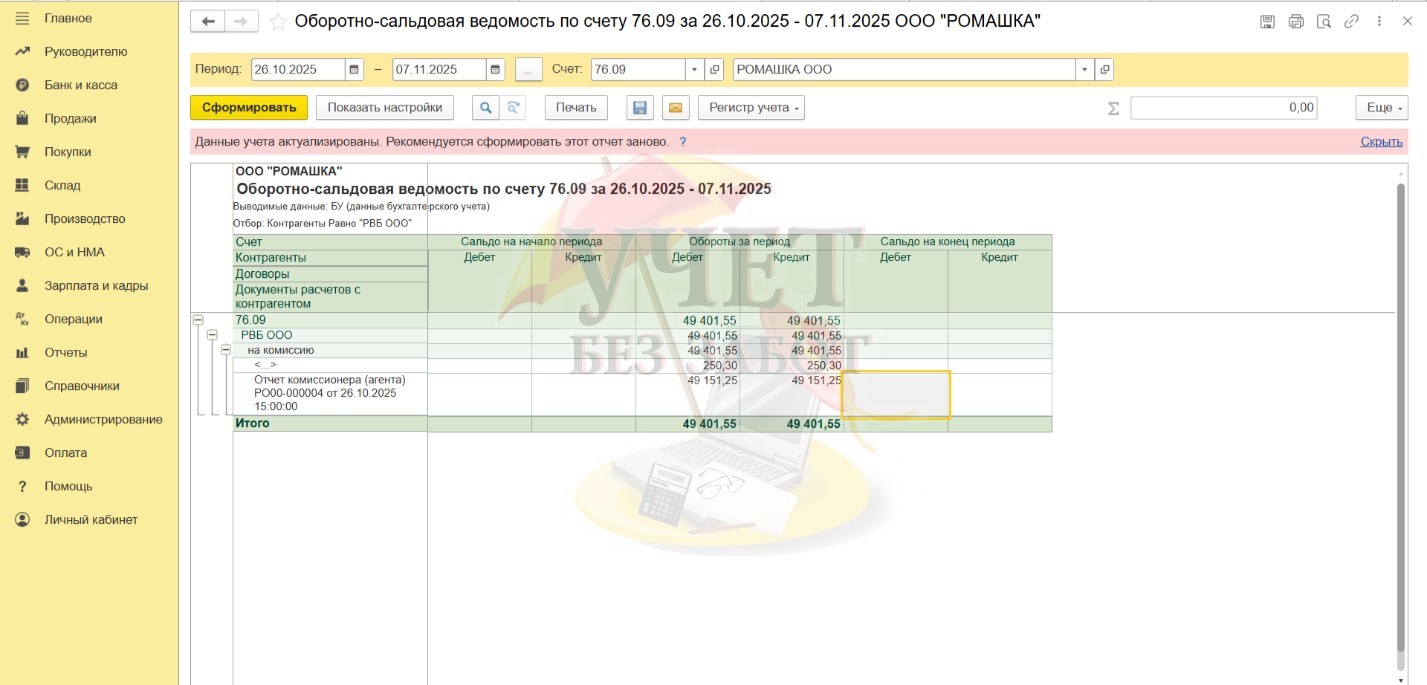Open calendar picker for end date 07.11.2025

[x=495, y=69]
